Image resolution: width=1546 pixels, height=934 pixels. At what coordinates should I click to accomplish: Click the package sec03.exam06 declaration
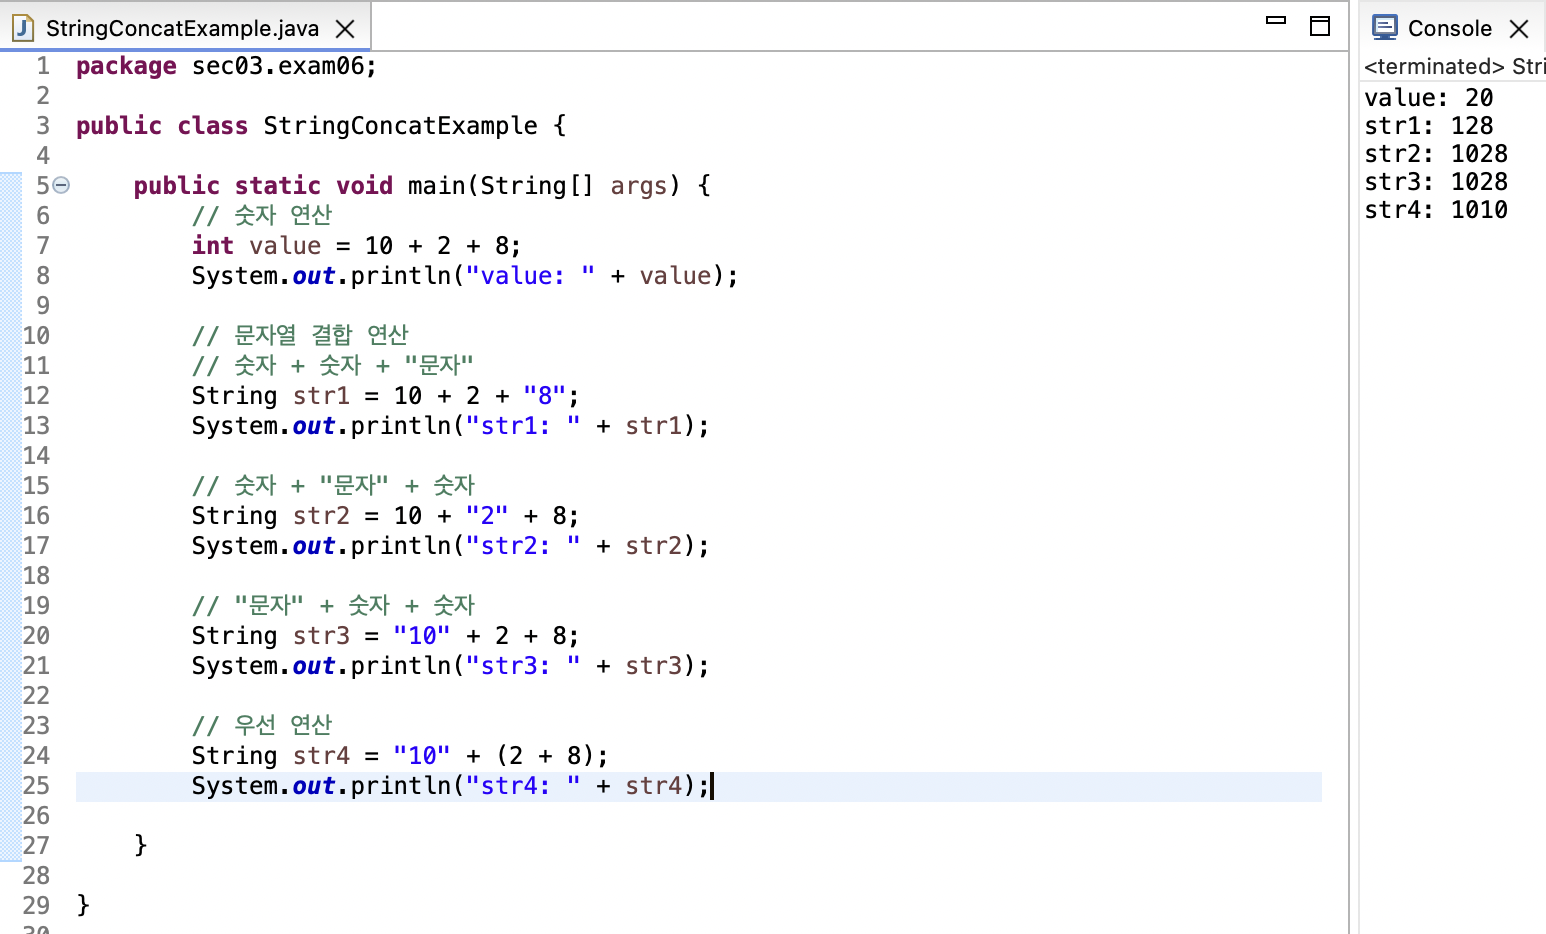pyautogui.click(x=227, y=66)
